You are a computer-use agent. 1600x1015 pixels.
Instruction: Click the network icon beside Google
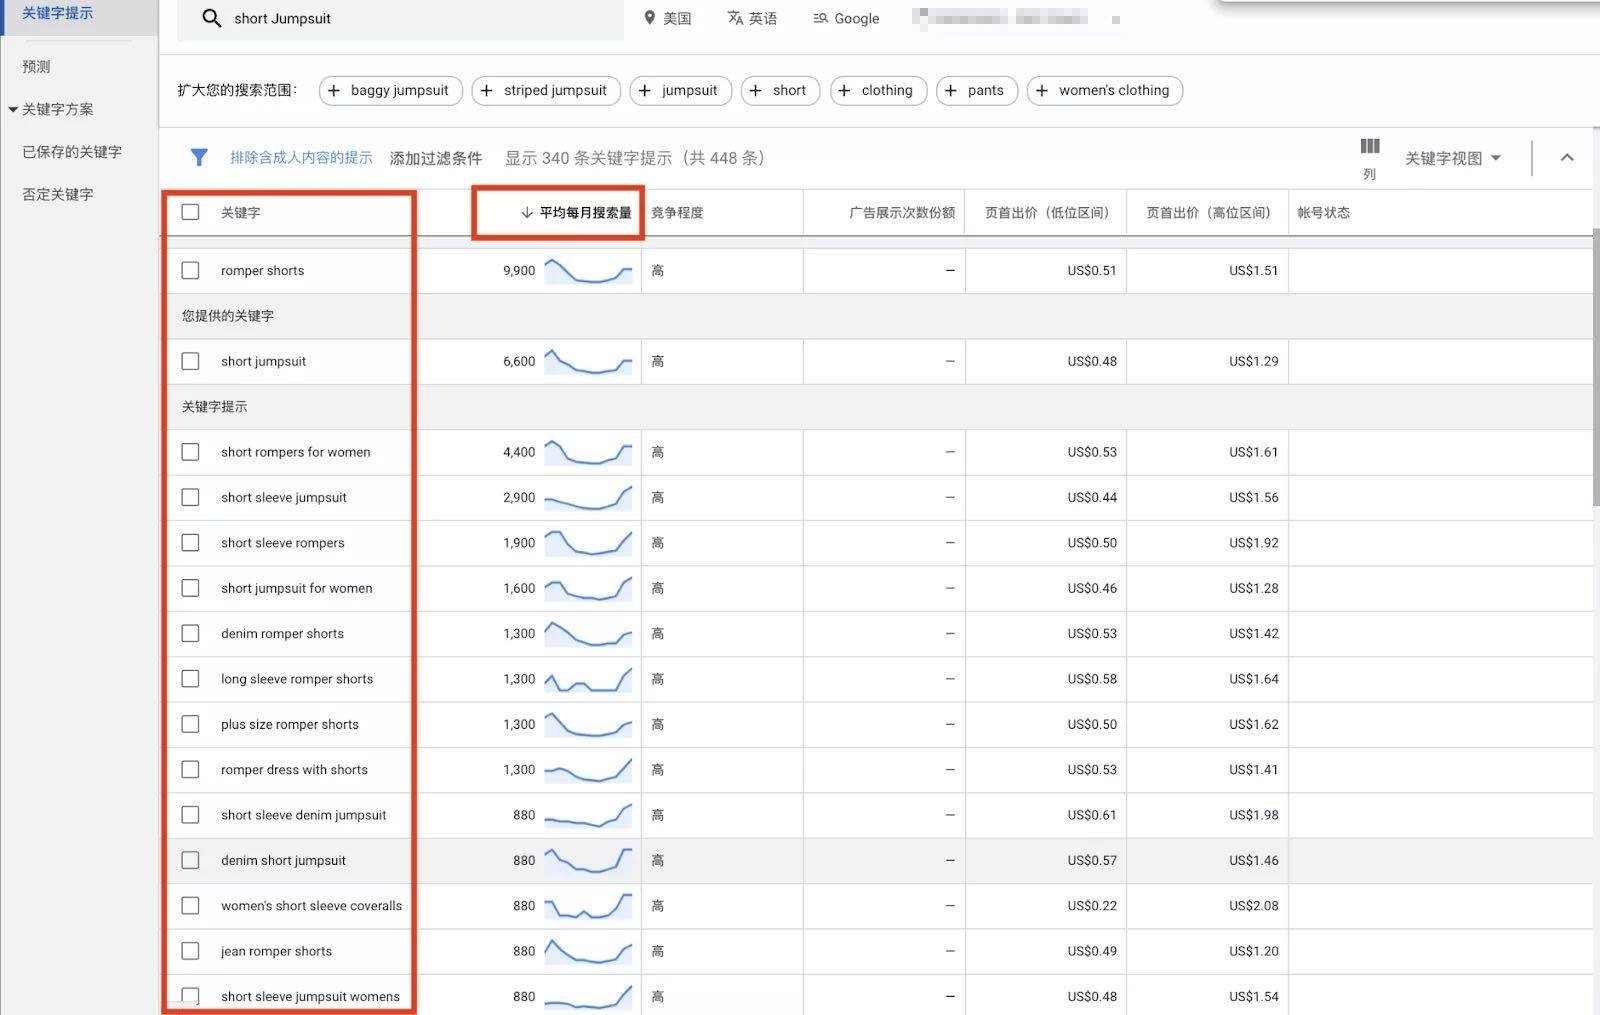coord(819,18)
